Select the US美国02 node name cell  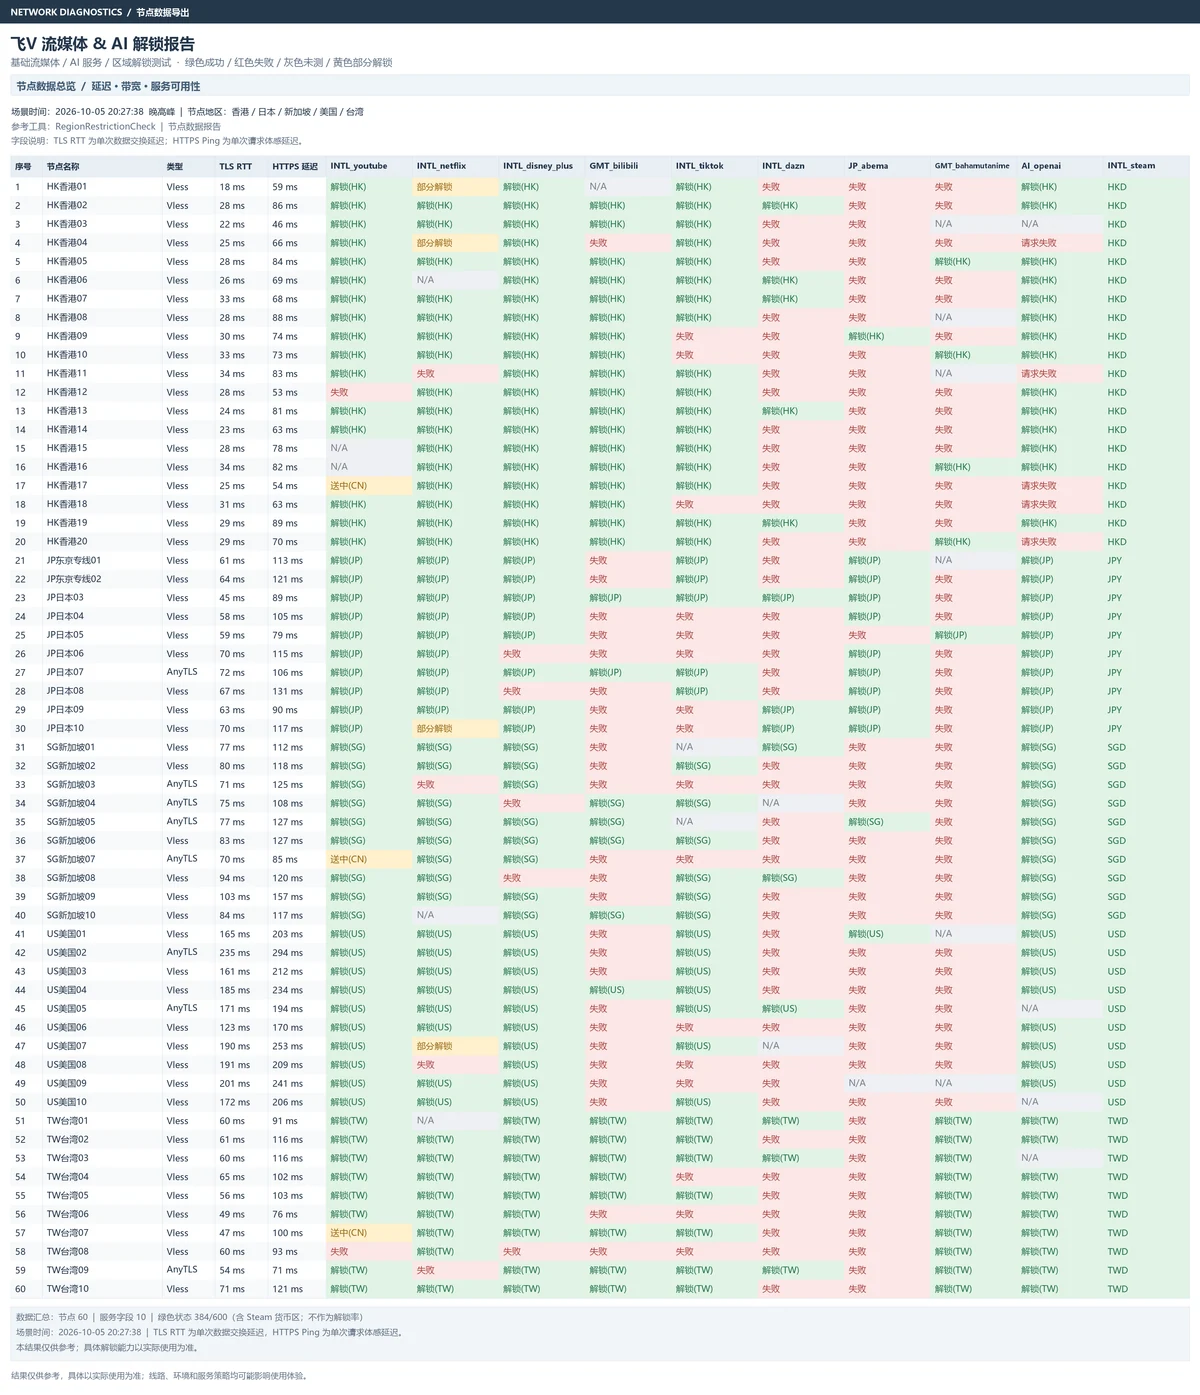[102, 952]
